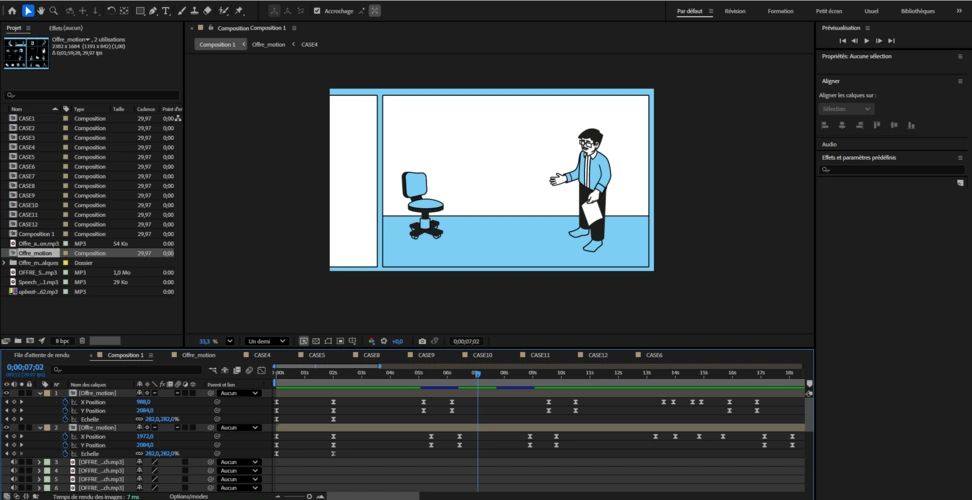Toggle transparency grid in viewer
The height and width of the screenshot is (500, 972).
click(x=316, y=341)
